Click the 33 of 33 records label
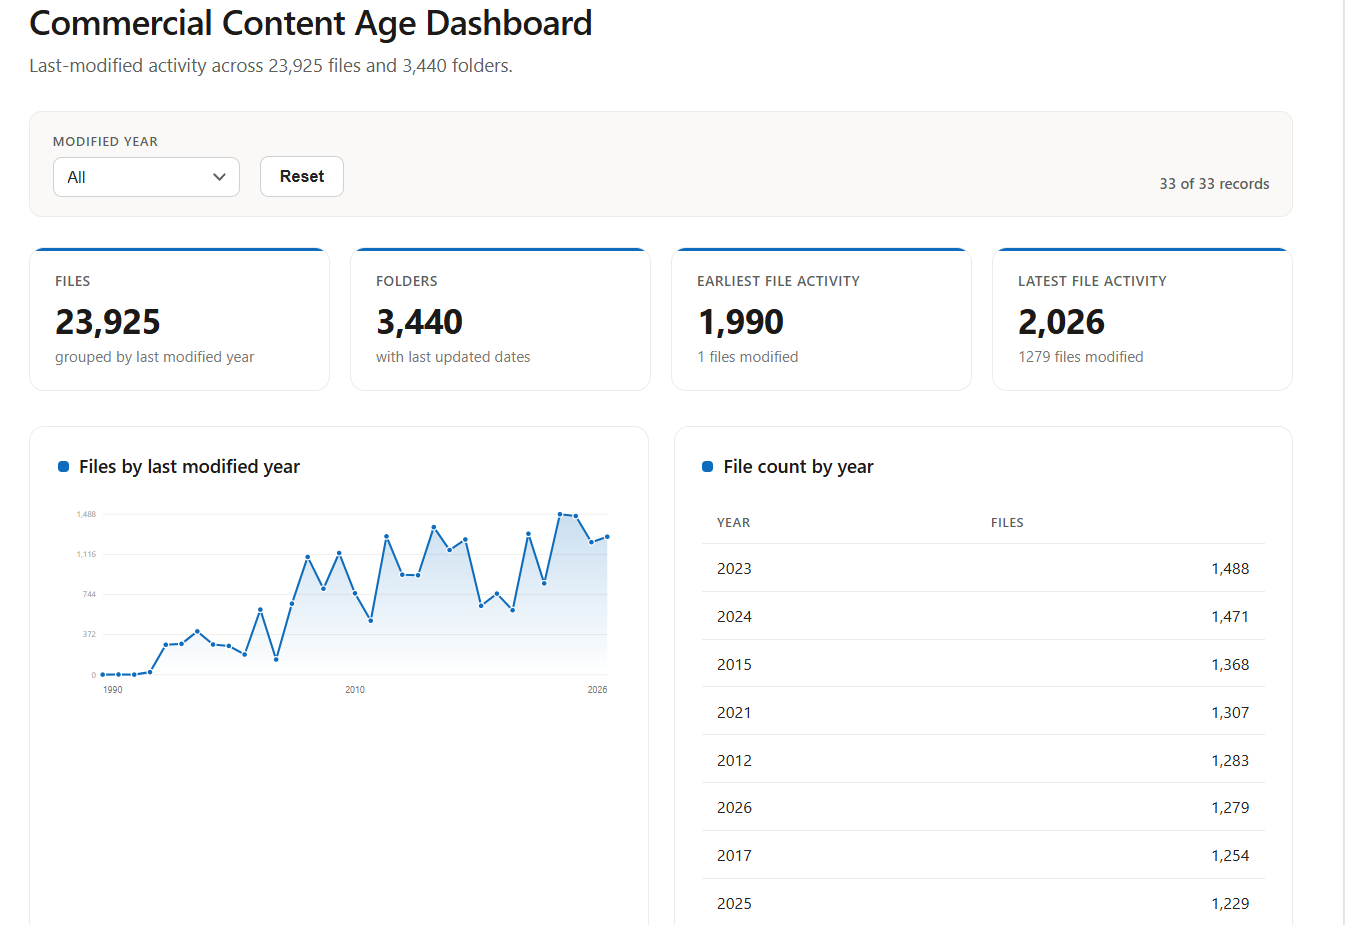The image size is (1345, 925). pos(1214,184)
